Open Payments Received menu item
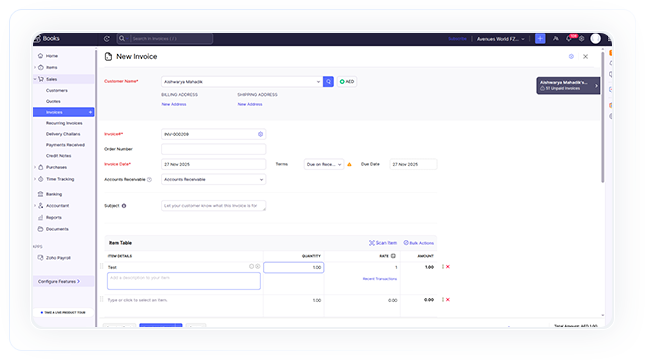645x360 pixels. [65, 145]
